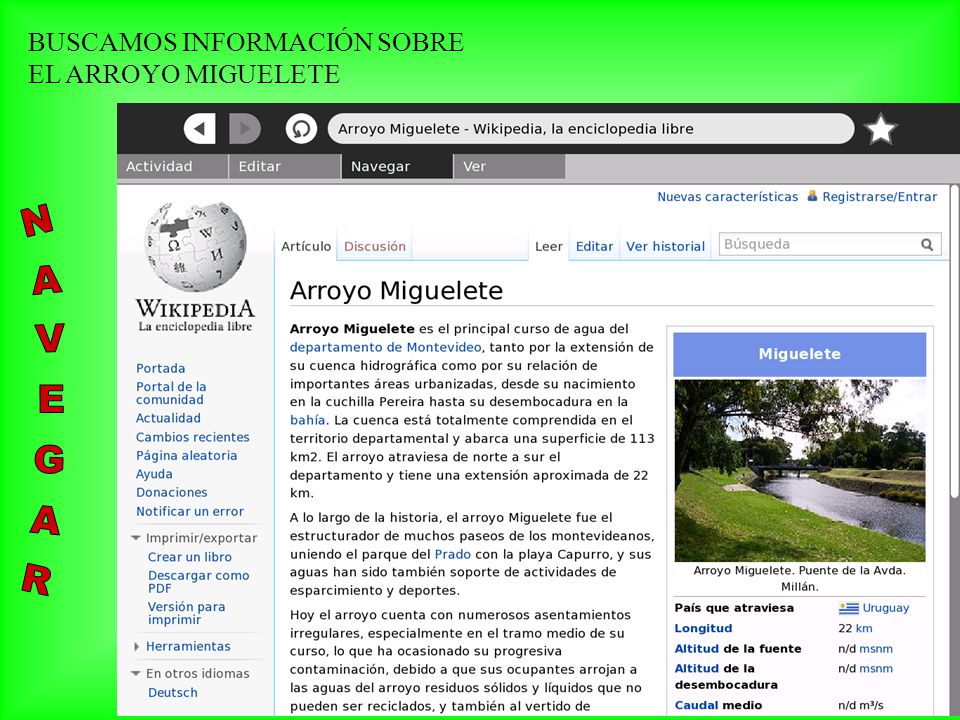Open the Ver historial tab
Screen dimensions: 960x720
tap(666, 246)
